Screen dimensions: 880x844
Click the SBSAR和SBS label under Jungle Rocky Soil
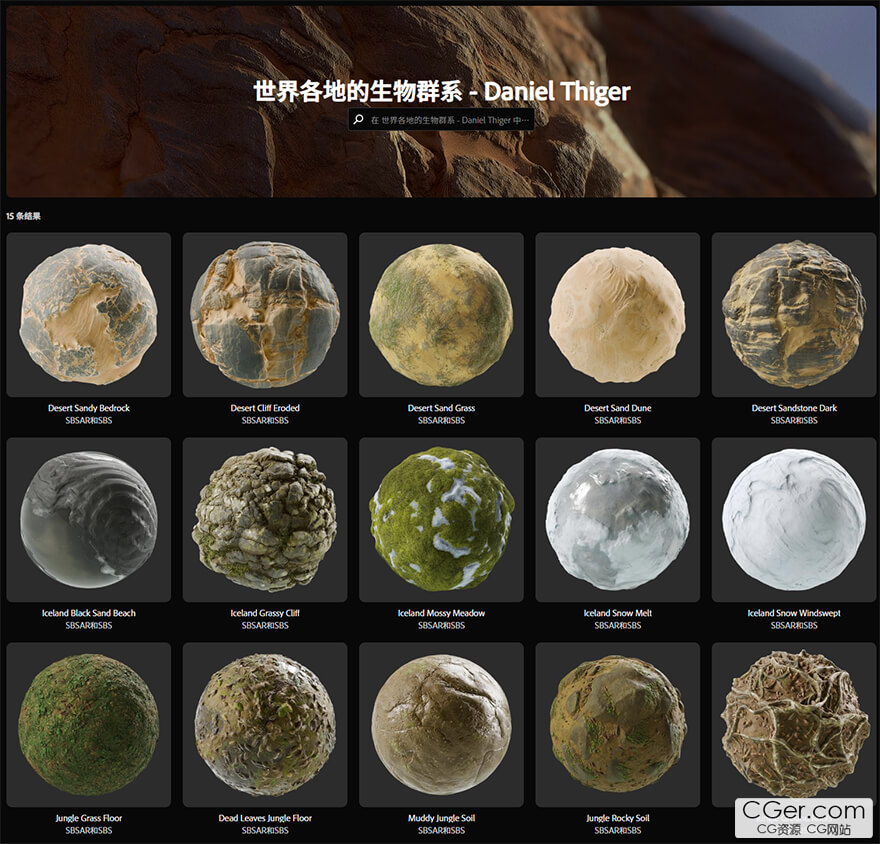[617, 830]
